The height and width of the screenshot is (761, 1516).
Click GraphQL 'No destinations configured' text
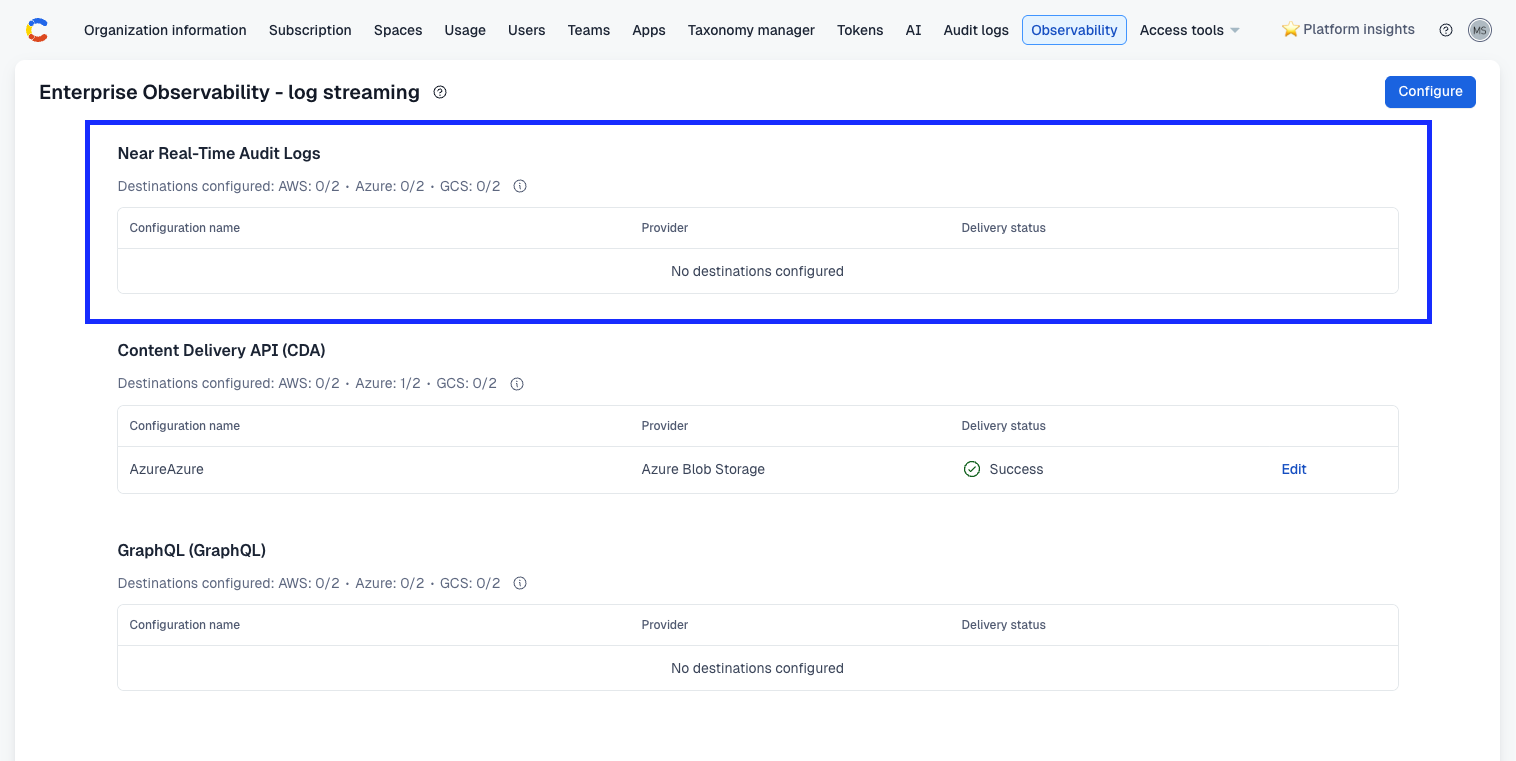(757, 668)
